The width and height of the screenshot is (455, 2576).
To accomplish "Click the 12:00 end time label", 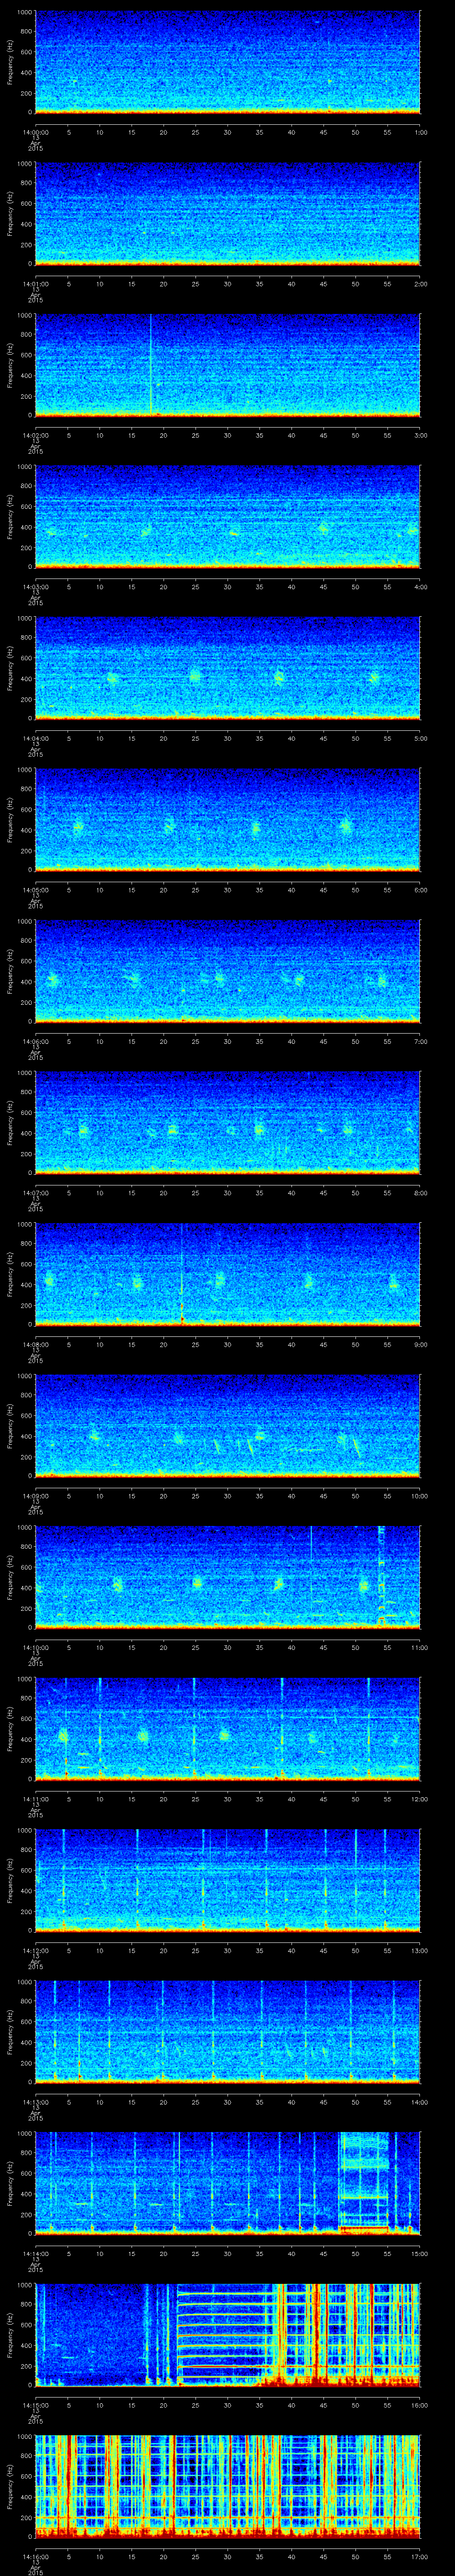I will [x=420, y=1799].
